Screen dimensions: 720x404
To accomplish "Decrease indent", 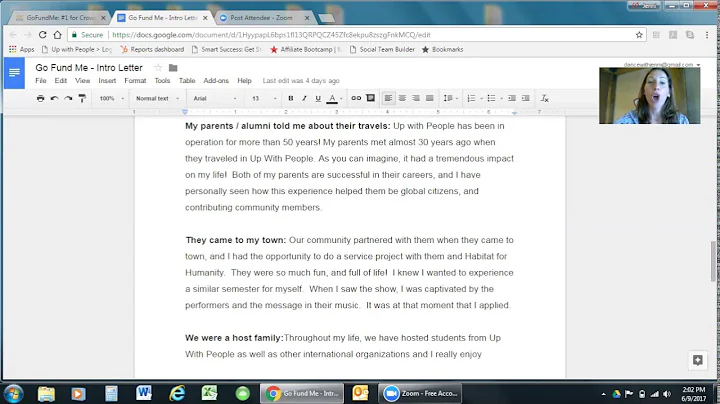I will 512,98.
